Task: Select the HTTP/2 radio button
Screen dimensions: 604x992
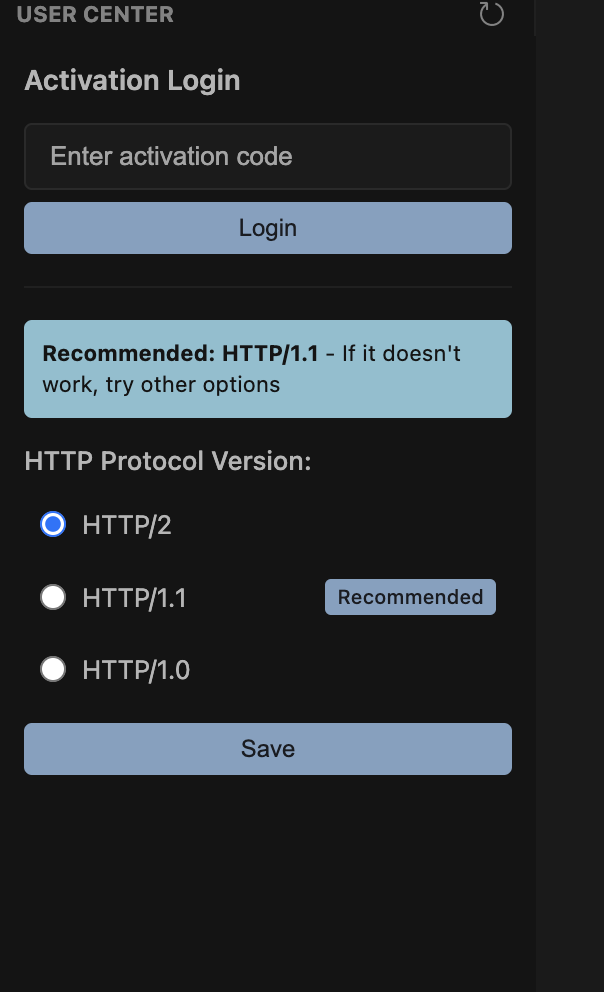Action: [x=53, y=525]
